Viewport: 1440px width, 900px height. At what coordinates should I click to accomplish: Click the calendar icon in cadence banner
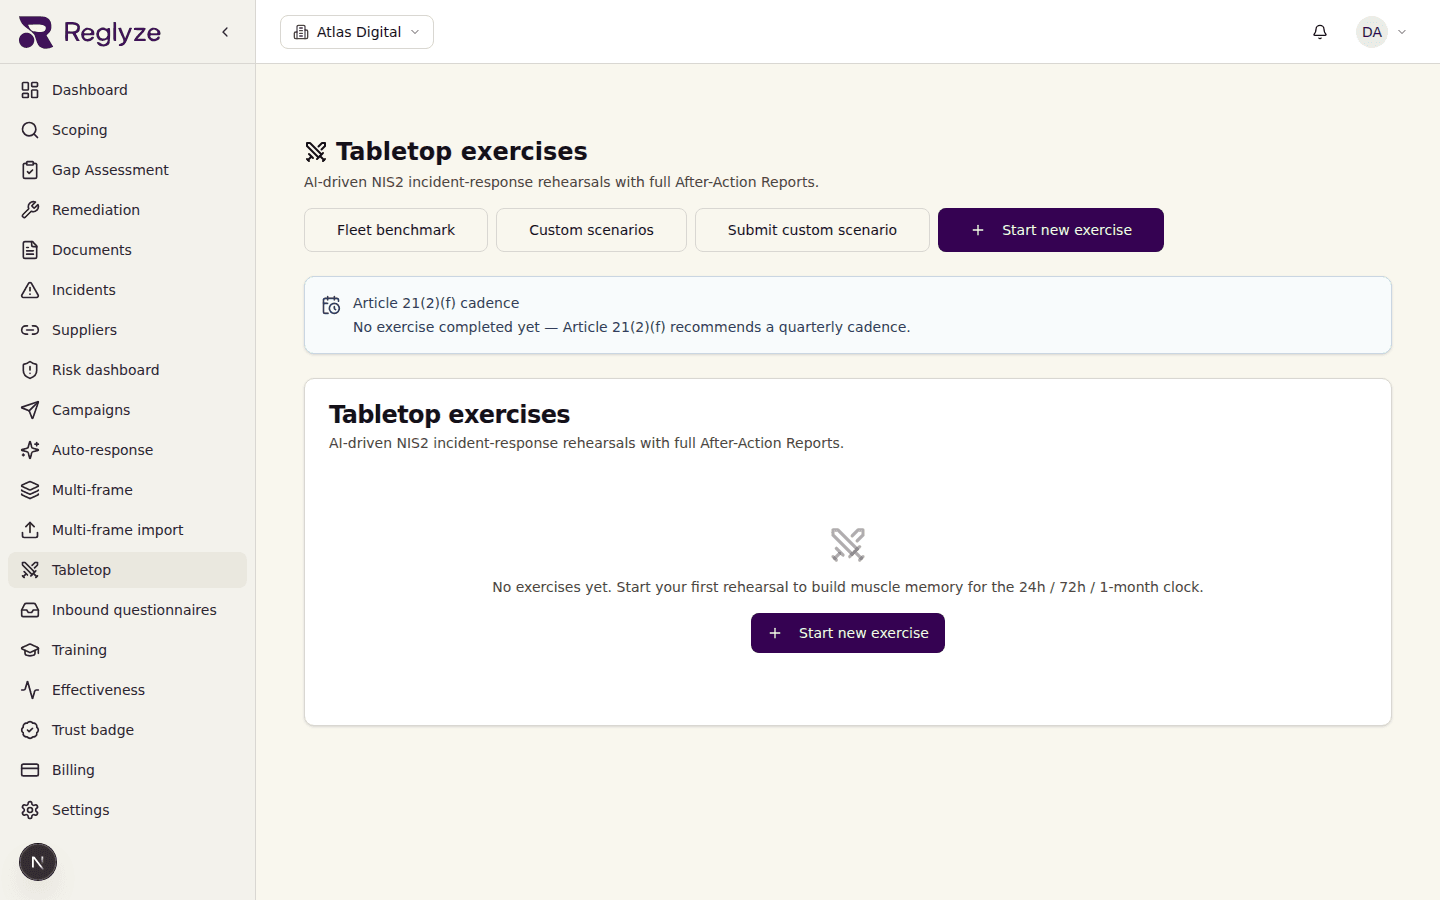(x=331, y=305)
